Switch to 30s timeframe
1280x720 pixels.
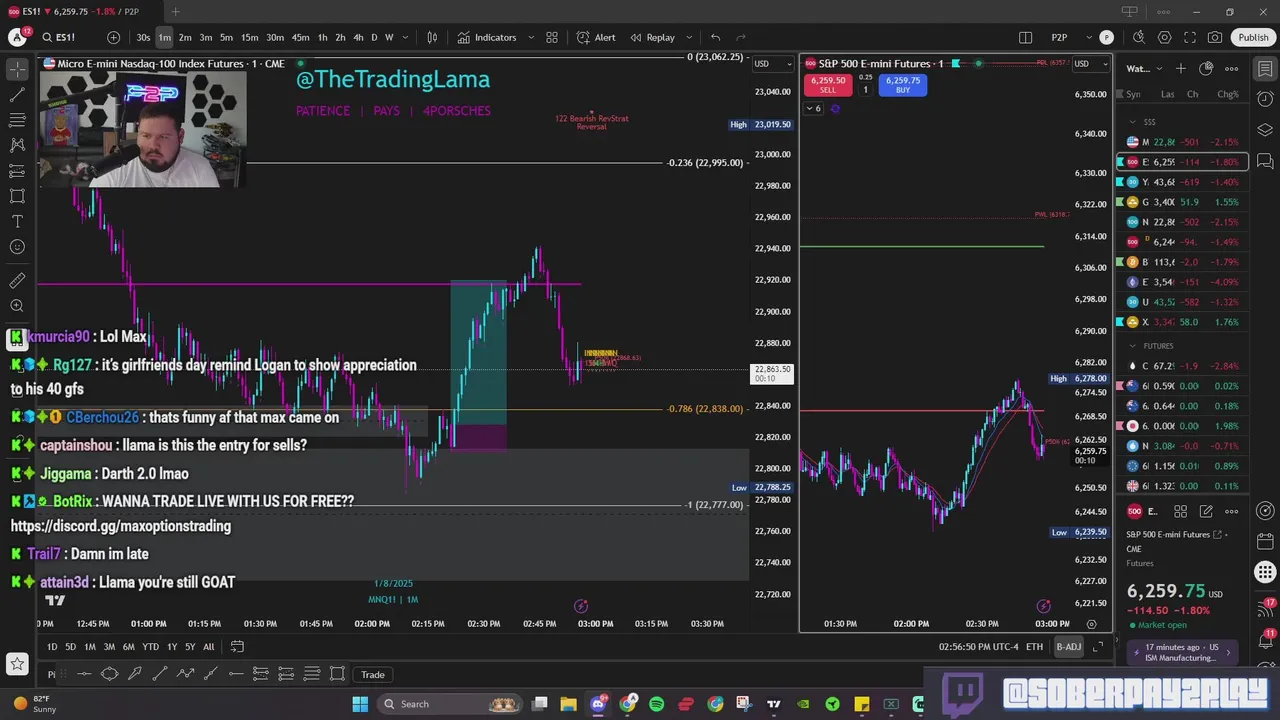pos(143,37)
